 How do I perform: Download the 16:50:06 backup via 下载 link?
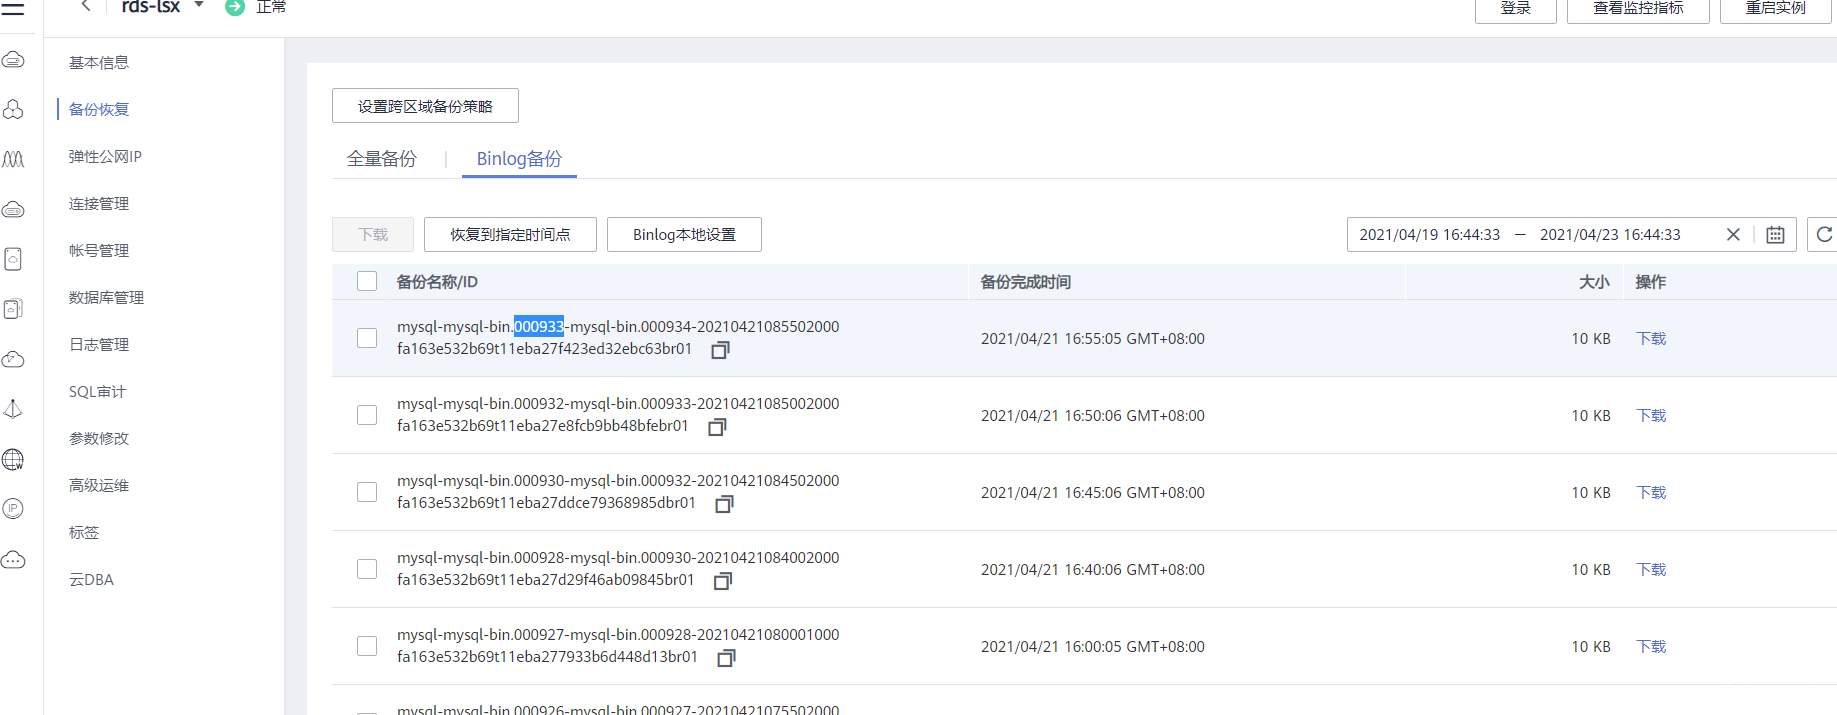(x=1651, y=416)
